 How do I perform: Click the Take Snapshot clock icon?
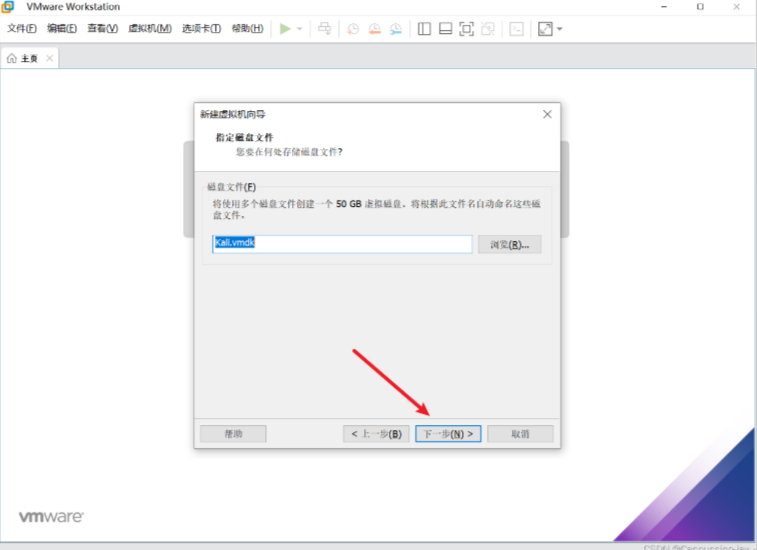(353, 29)
